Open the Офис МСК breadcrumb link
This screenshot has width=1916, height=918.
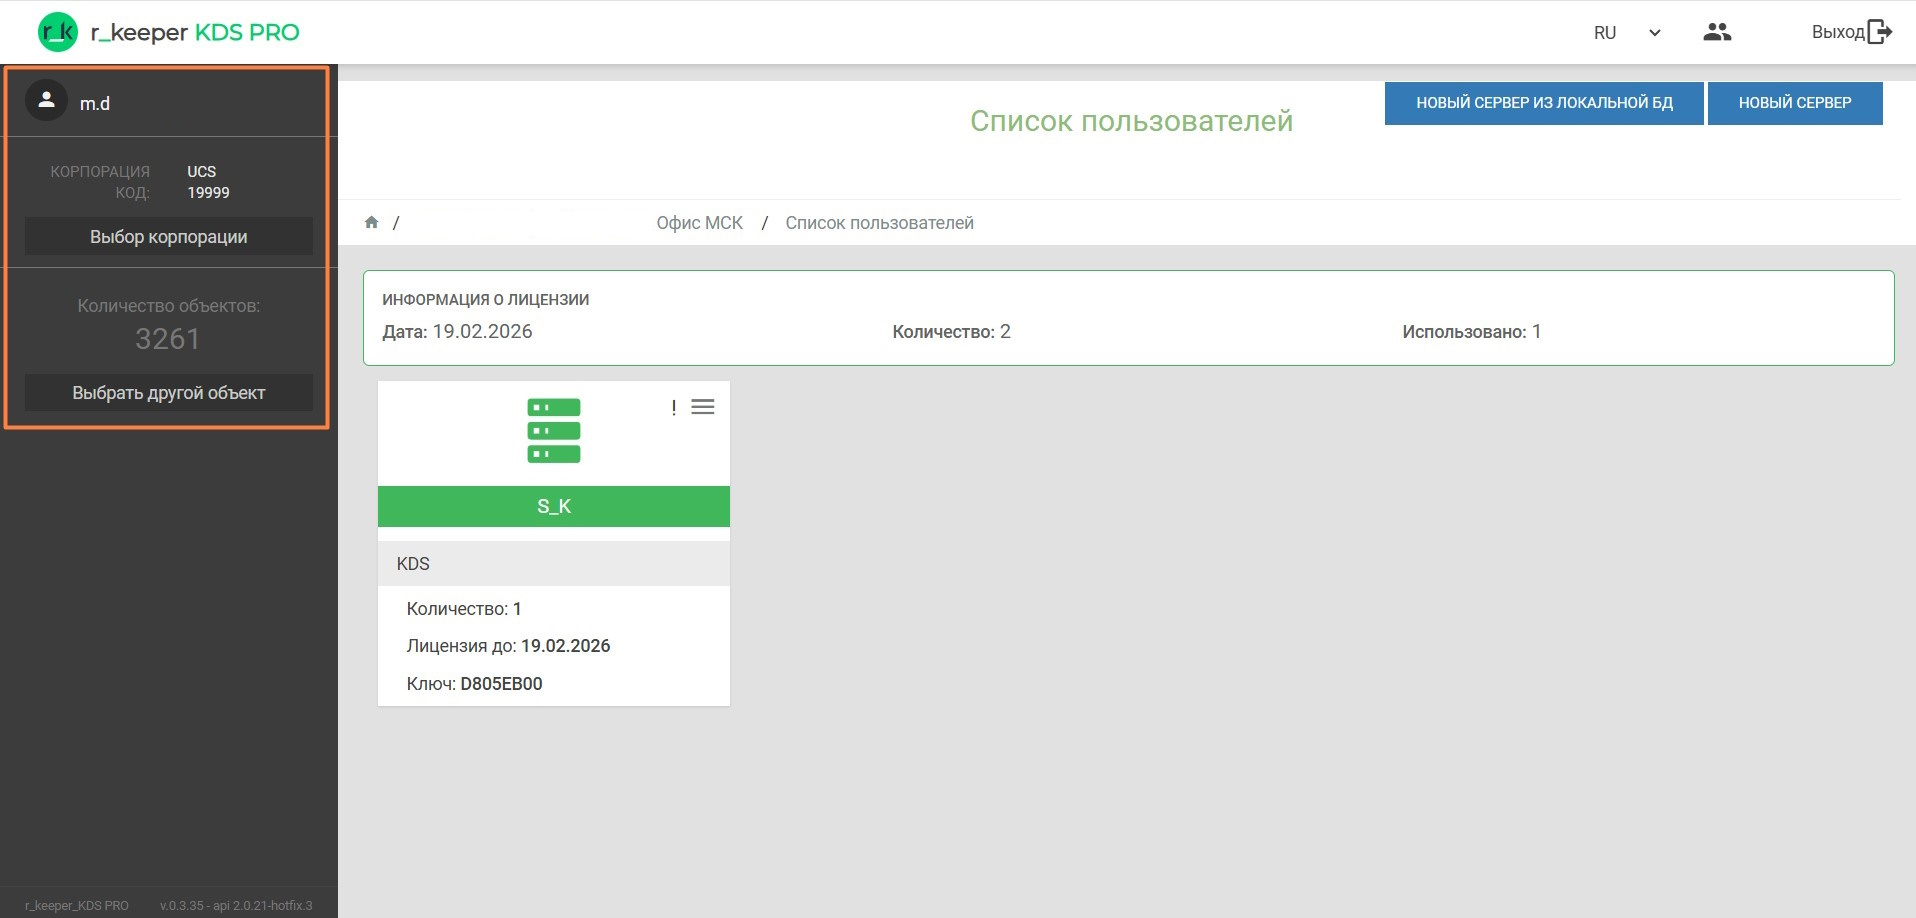(699, 223)
